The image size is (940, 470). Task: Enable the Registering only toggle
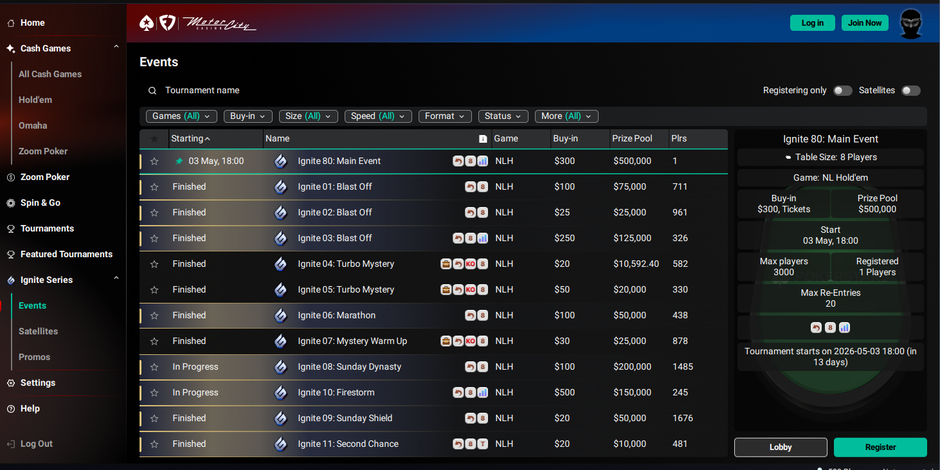[842, 90]
